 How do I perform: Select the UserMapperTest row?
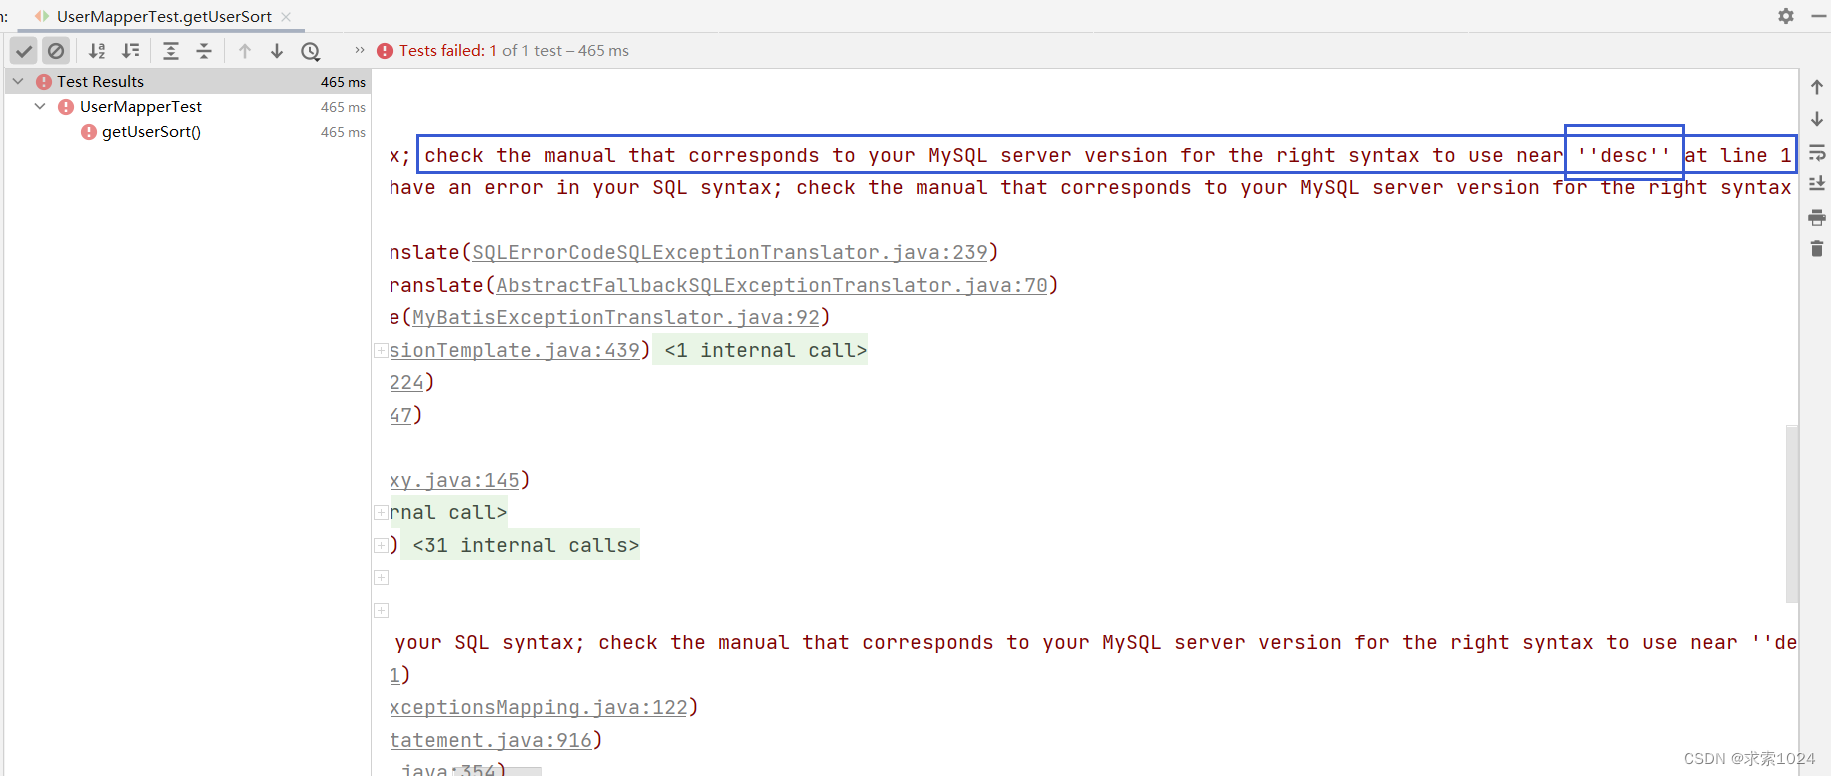click(x=188, y=106)
